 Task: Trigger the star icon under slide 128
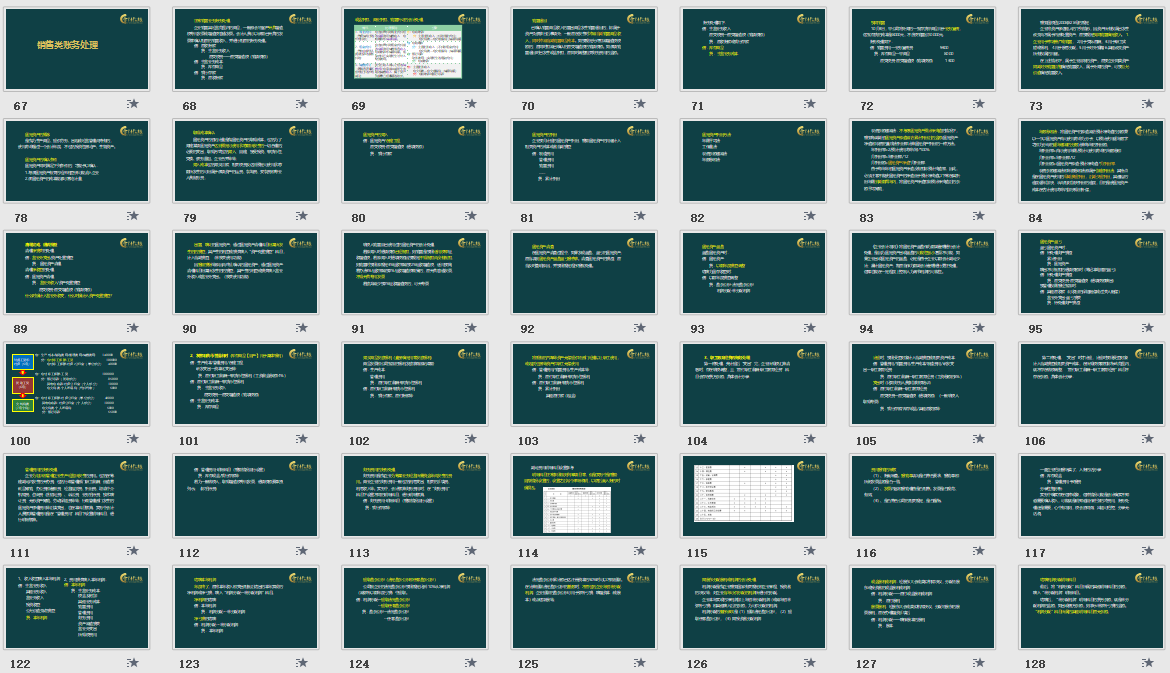point(1148,663)
